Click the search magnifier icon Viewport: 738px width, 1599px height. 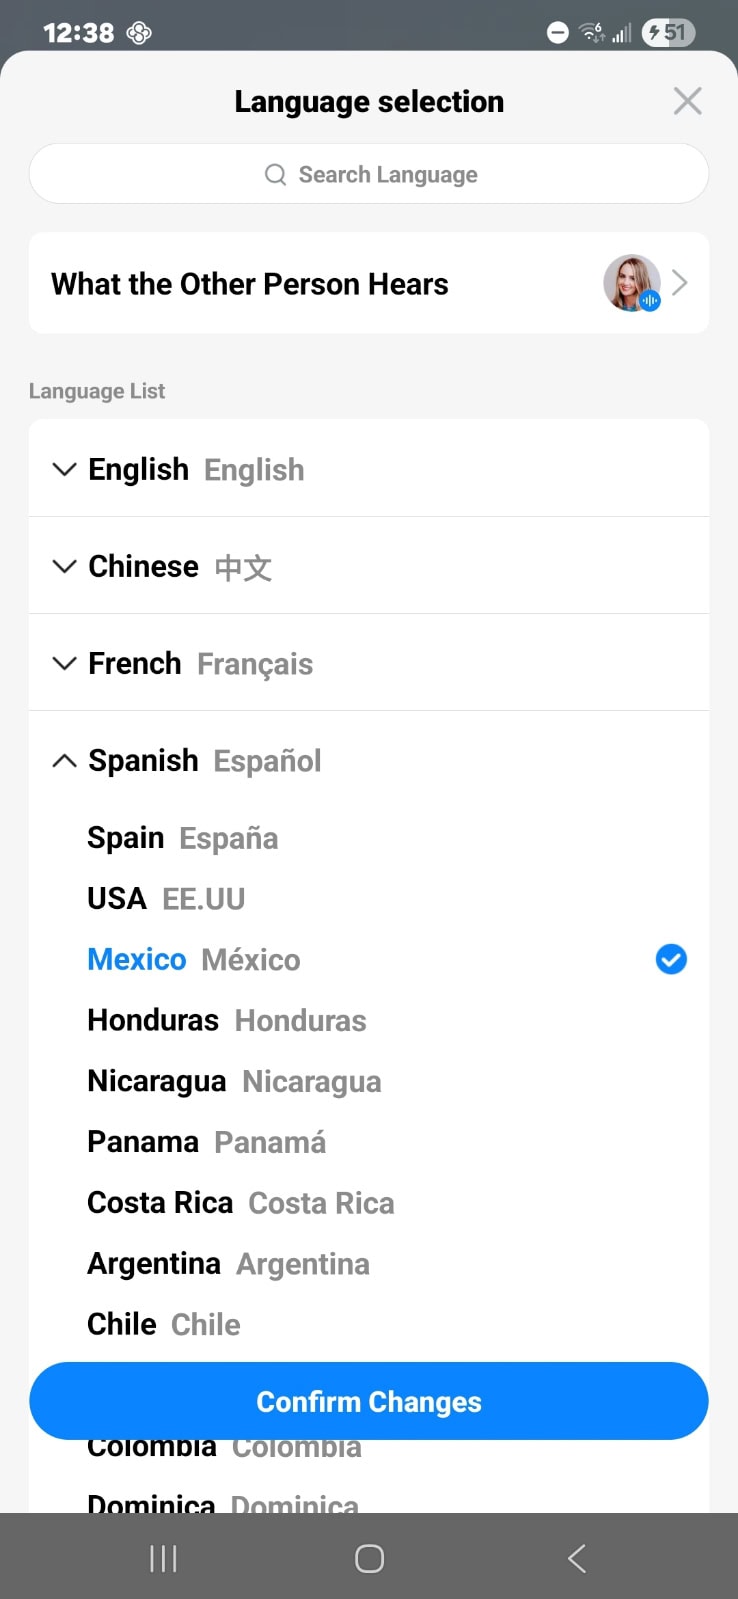pyautogui.click(x=275, y=175)
